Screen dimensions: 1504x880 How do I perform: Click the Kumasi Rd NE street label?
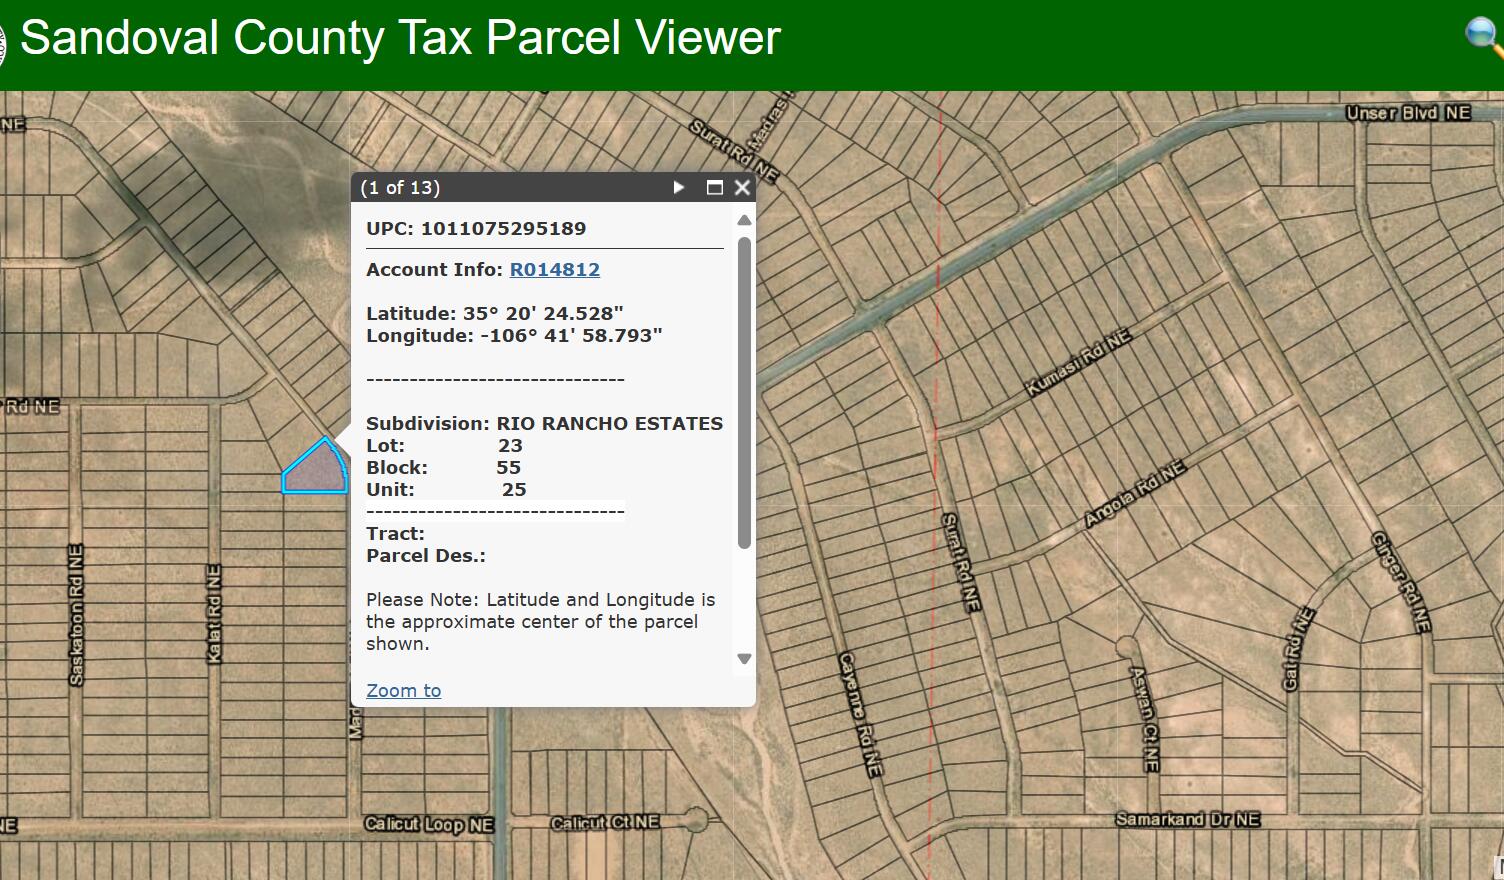(x=1078, y=363)
